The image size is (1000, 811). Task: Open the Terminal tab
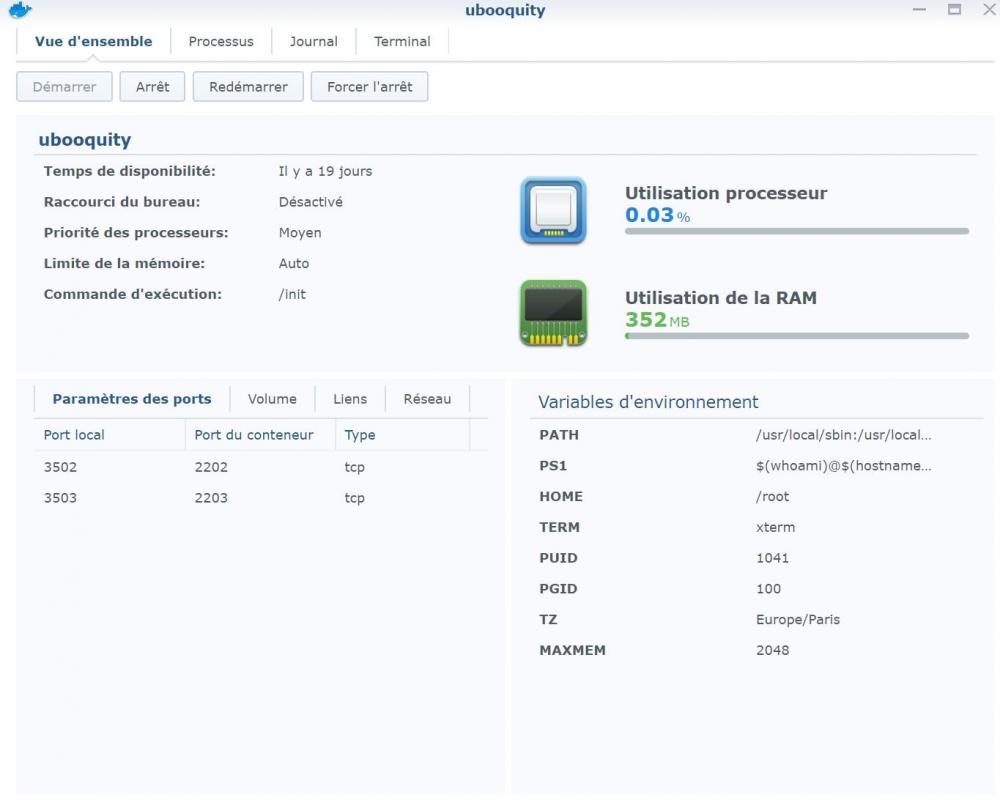tap(402, 42)
